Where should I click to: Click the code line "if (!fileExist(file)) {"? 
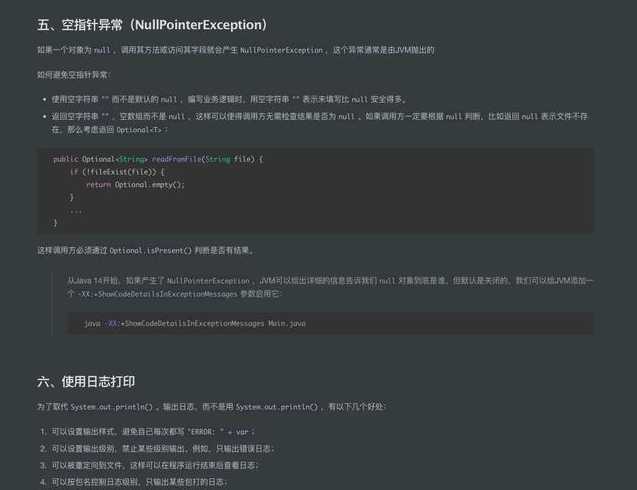[x=117, y=172]
